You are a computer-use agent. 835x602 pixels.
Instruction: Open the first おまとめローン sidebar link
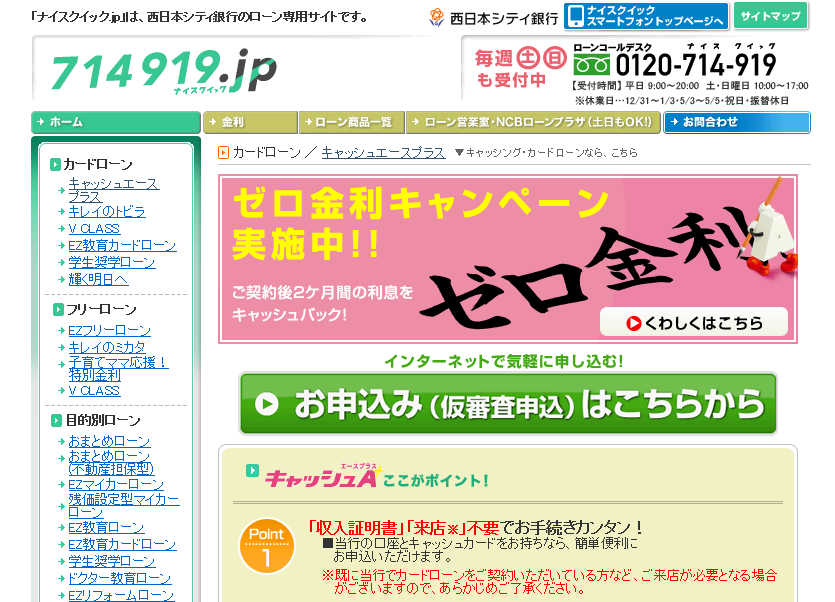pyautogui.click(x=109, y=441)
